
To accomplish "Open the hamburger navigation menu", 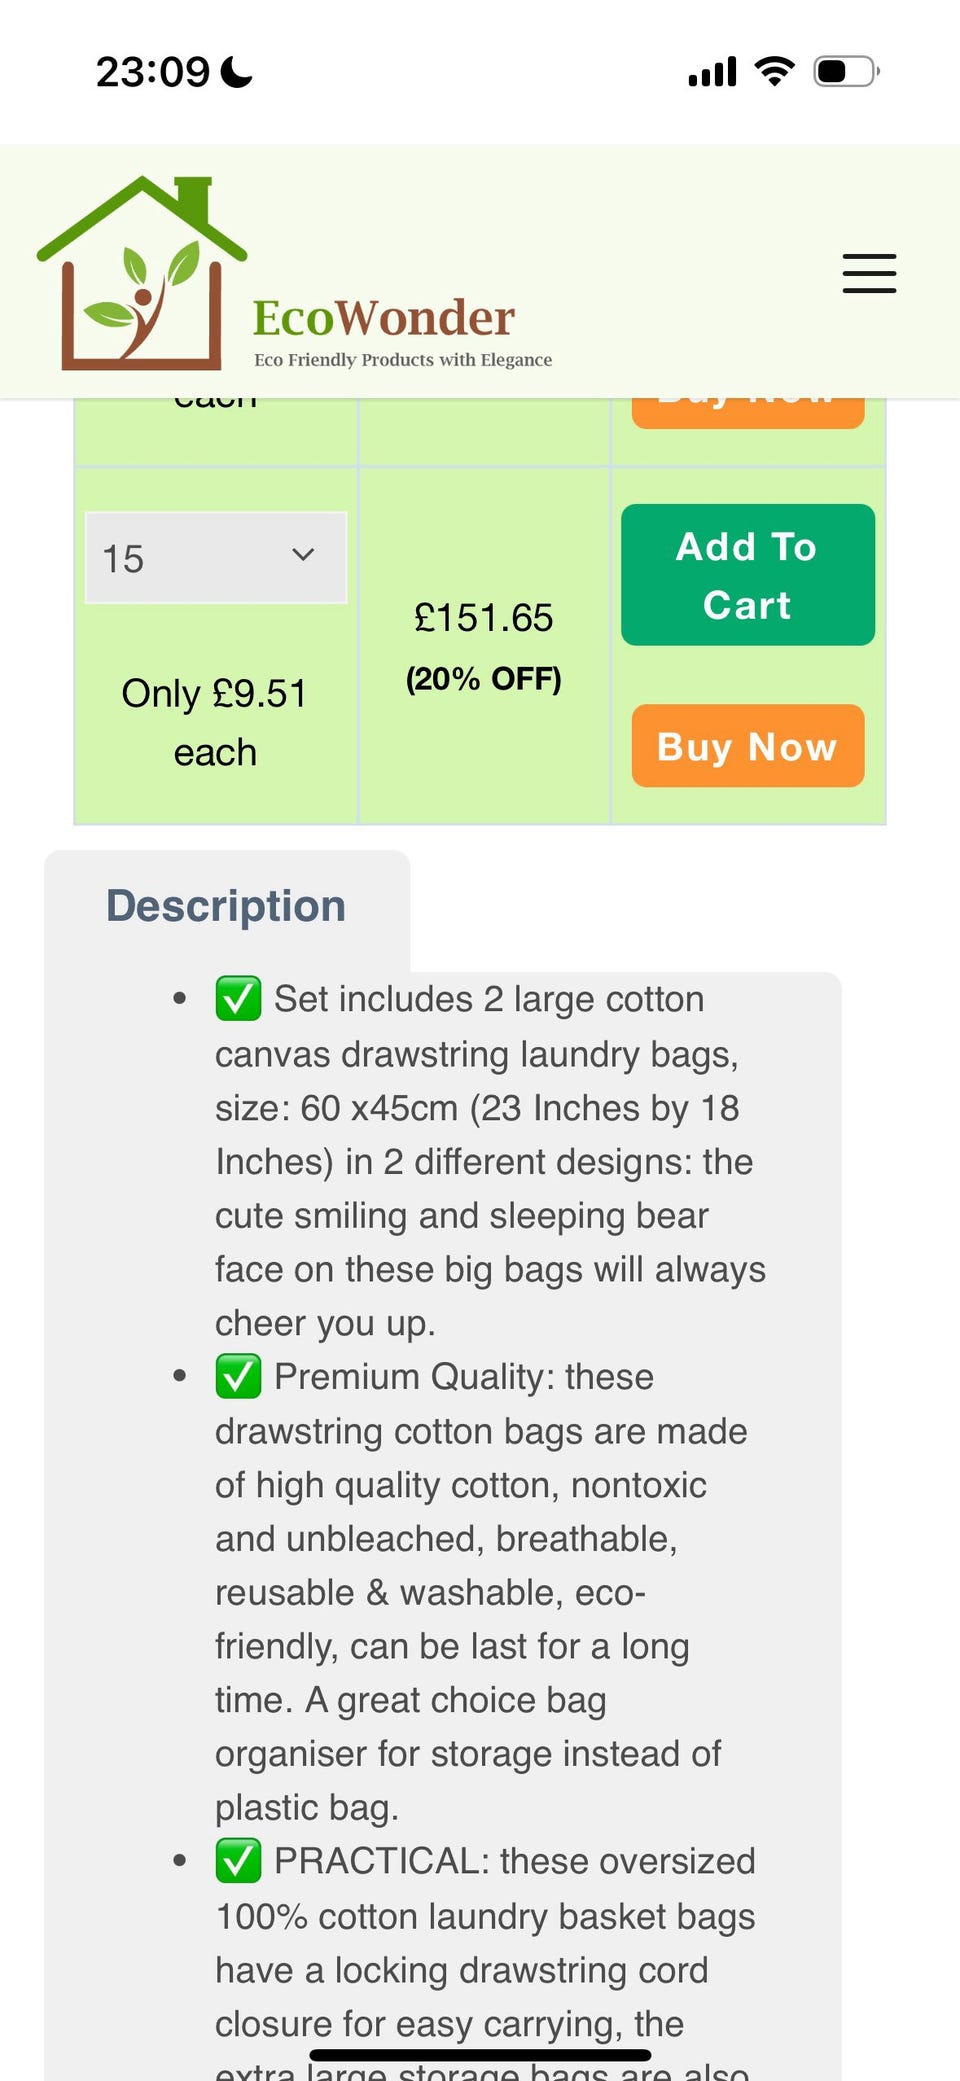I will tap(869, 273).
